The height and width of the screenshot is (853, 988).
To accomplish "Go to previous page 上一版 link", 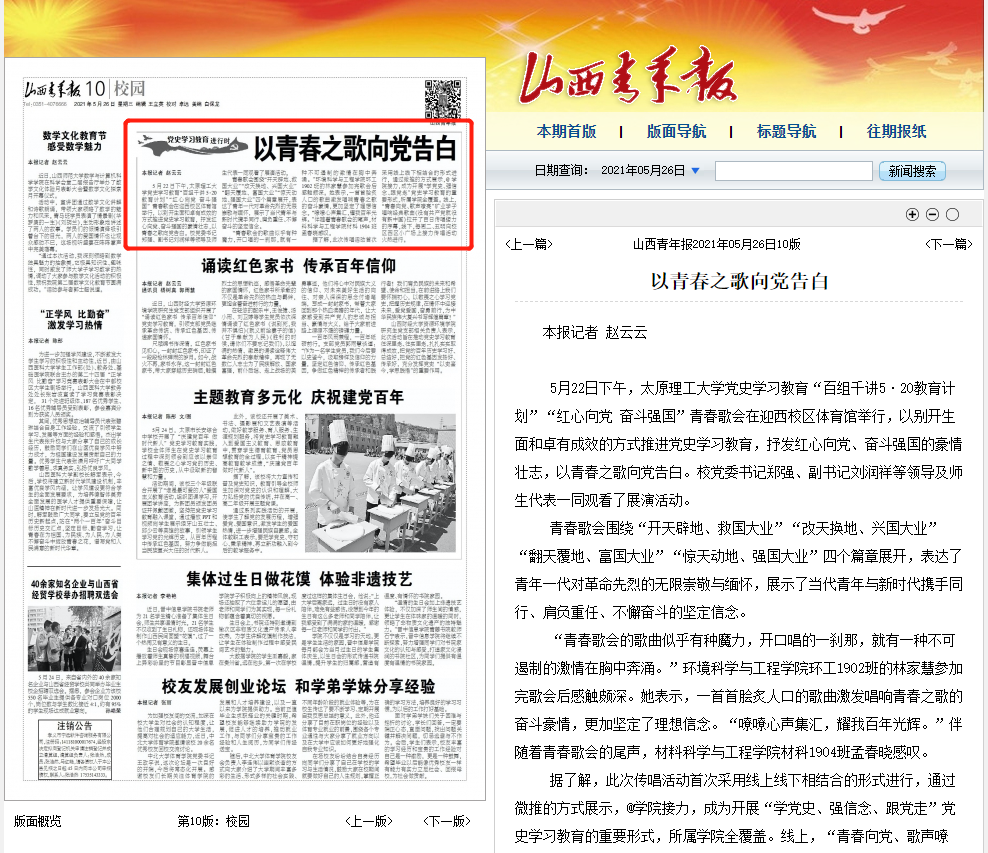I will pos(368,821).
